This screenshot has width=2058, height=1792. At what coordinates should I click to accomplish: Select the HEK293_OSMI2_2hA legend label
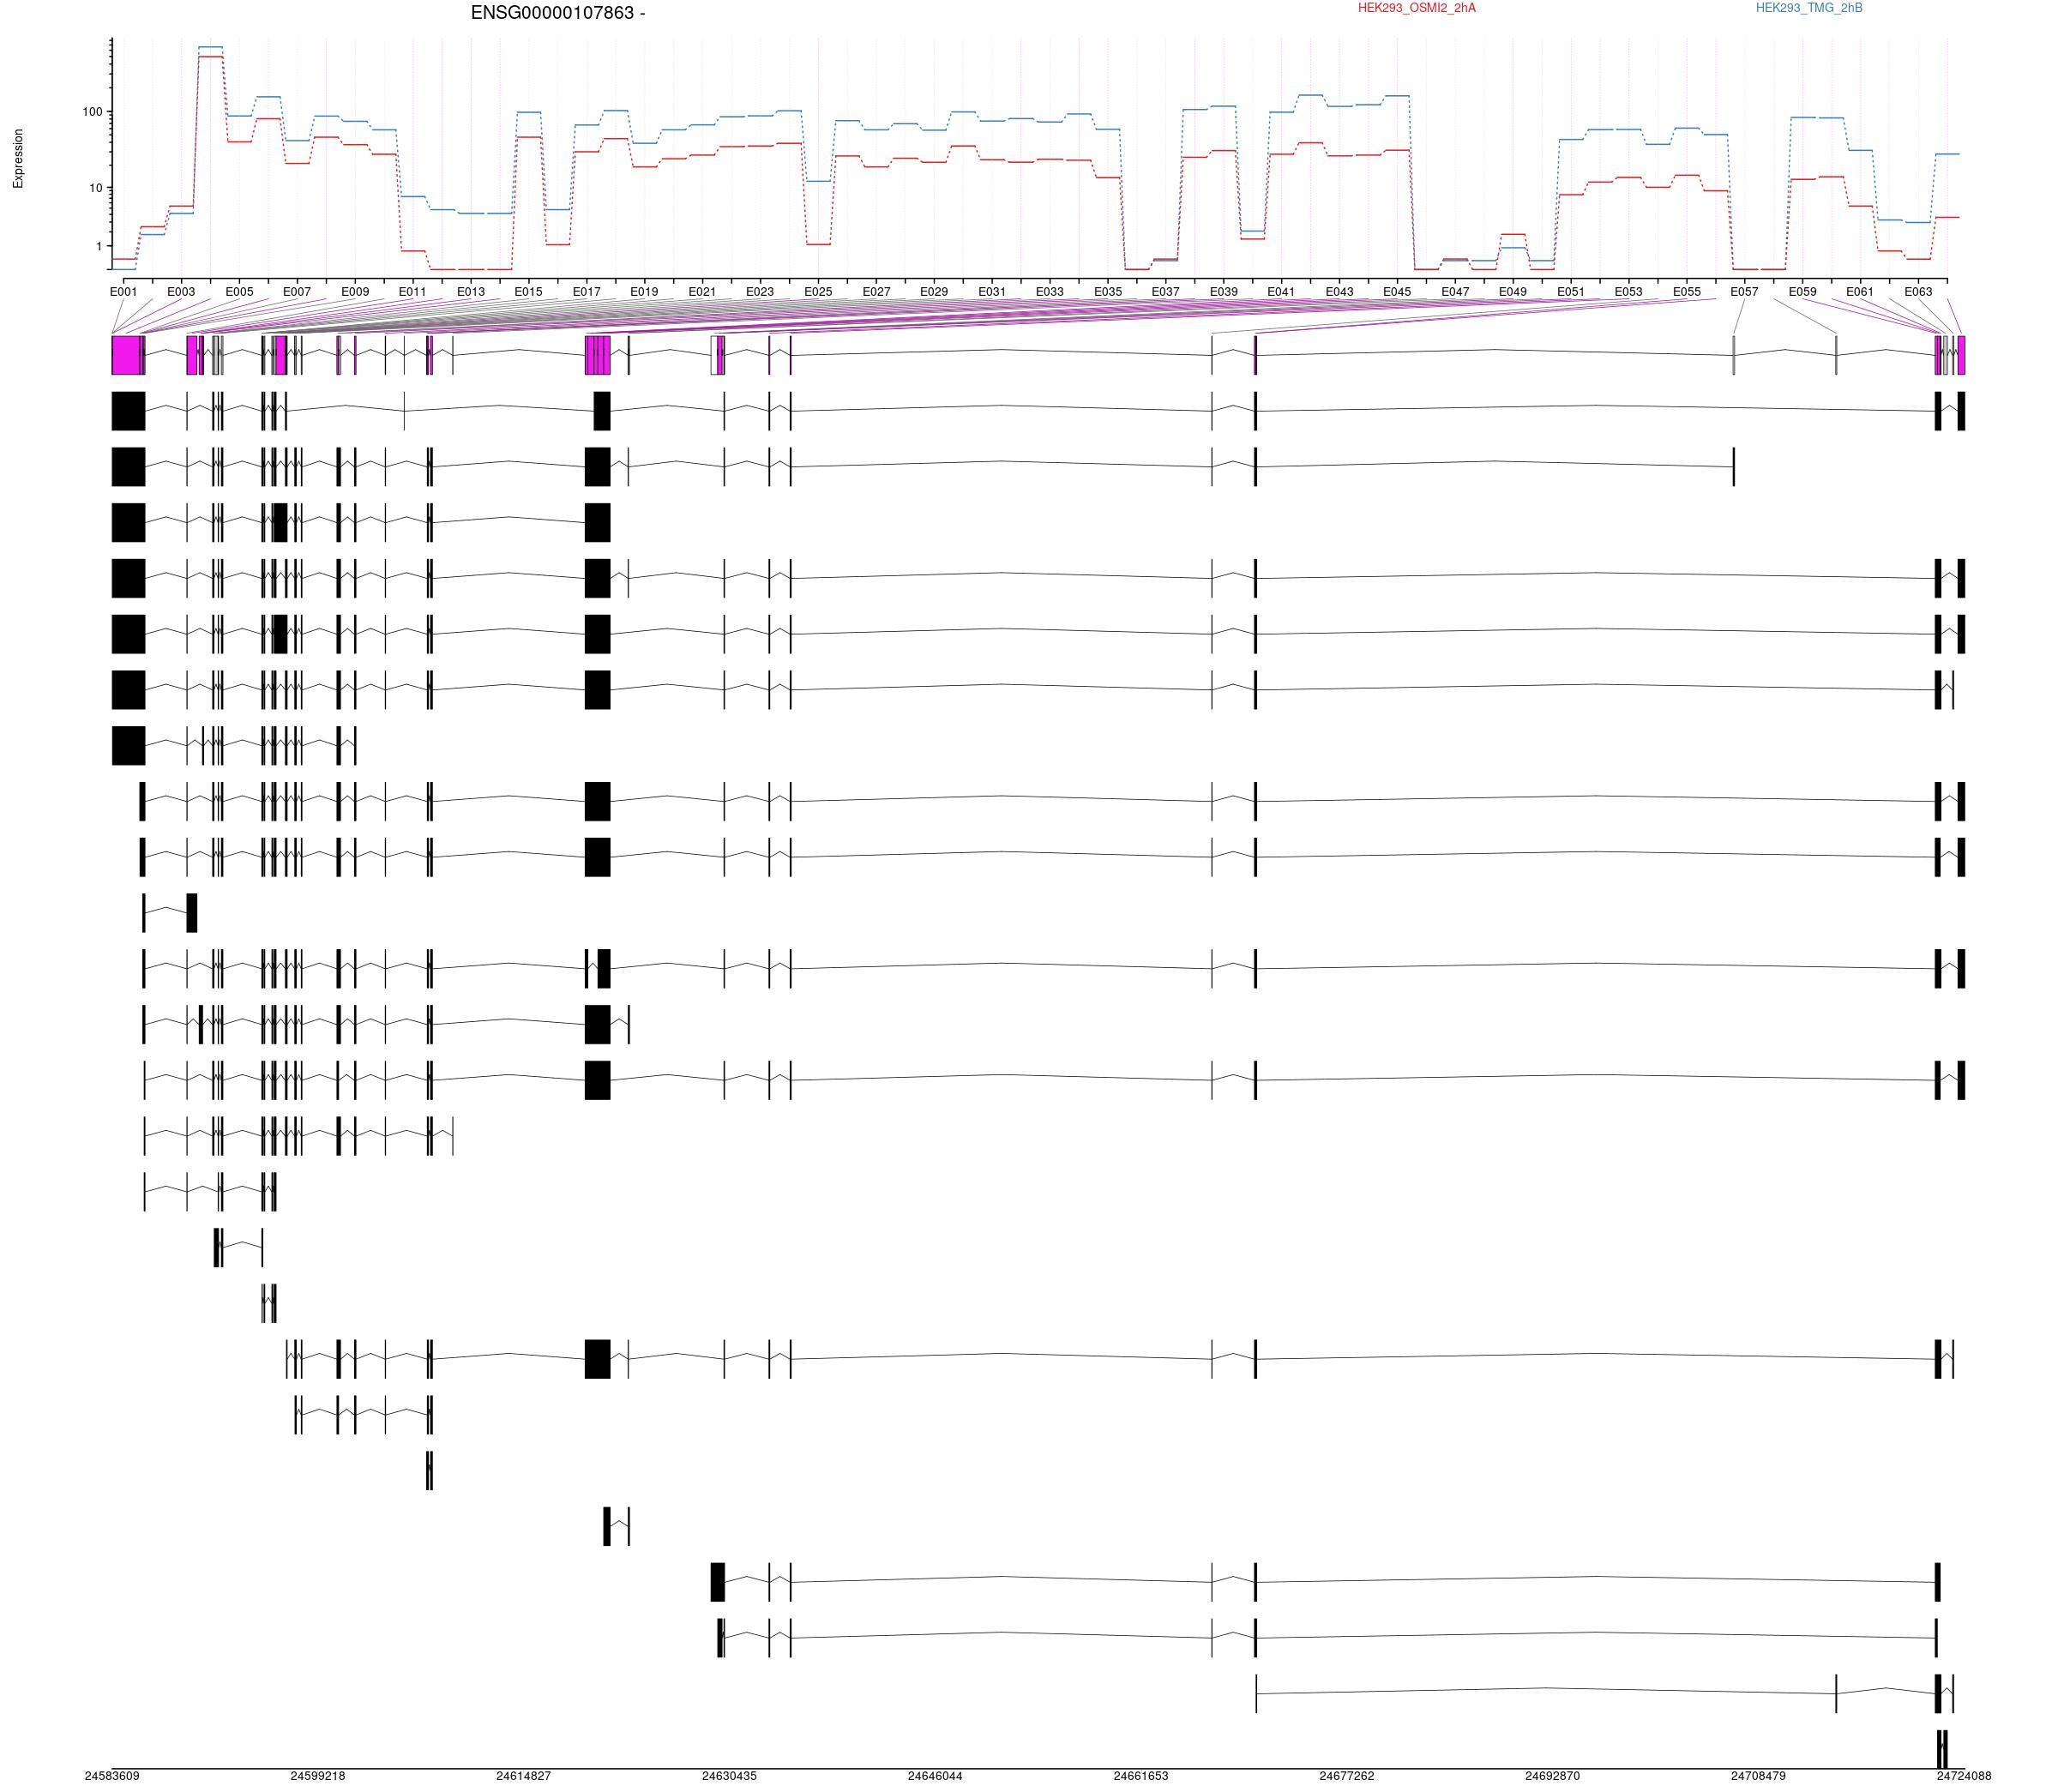click(1416, 8)
